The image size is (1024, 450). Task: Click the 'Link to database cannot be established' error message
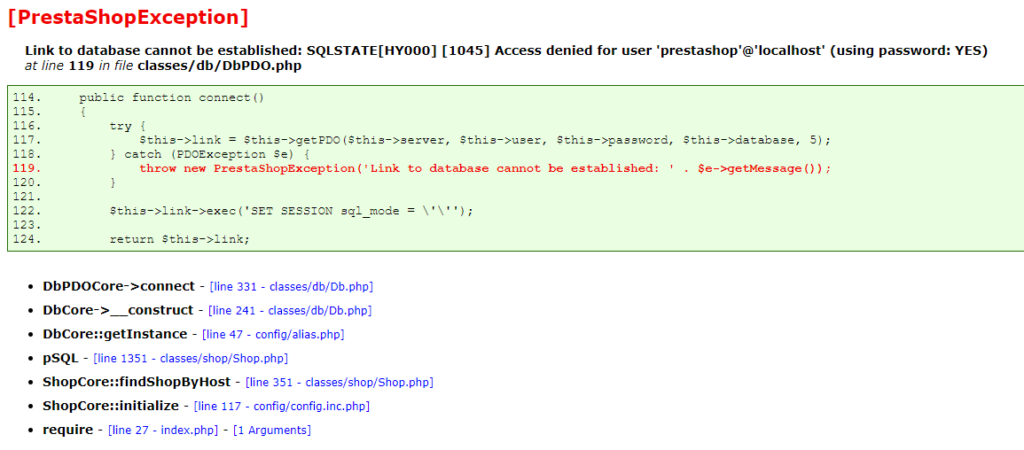pos(506,50)
